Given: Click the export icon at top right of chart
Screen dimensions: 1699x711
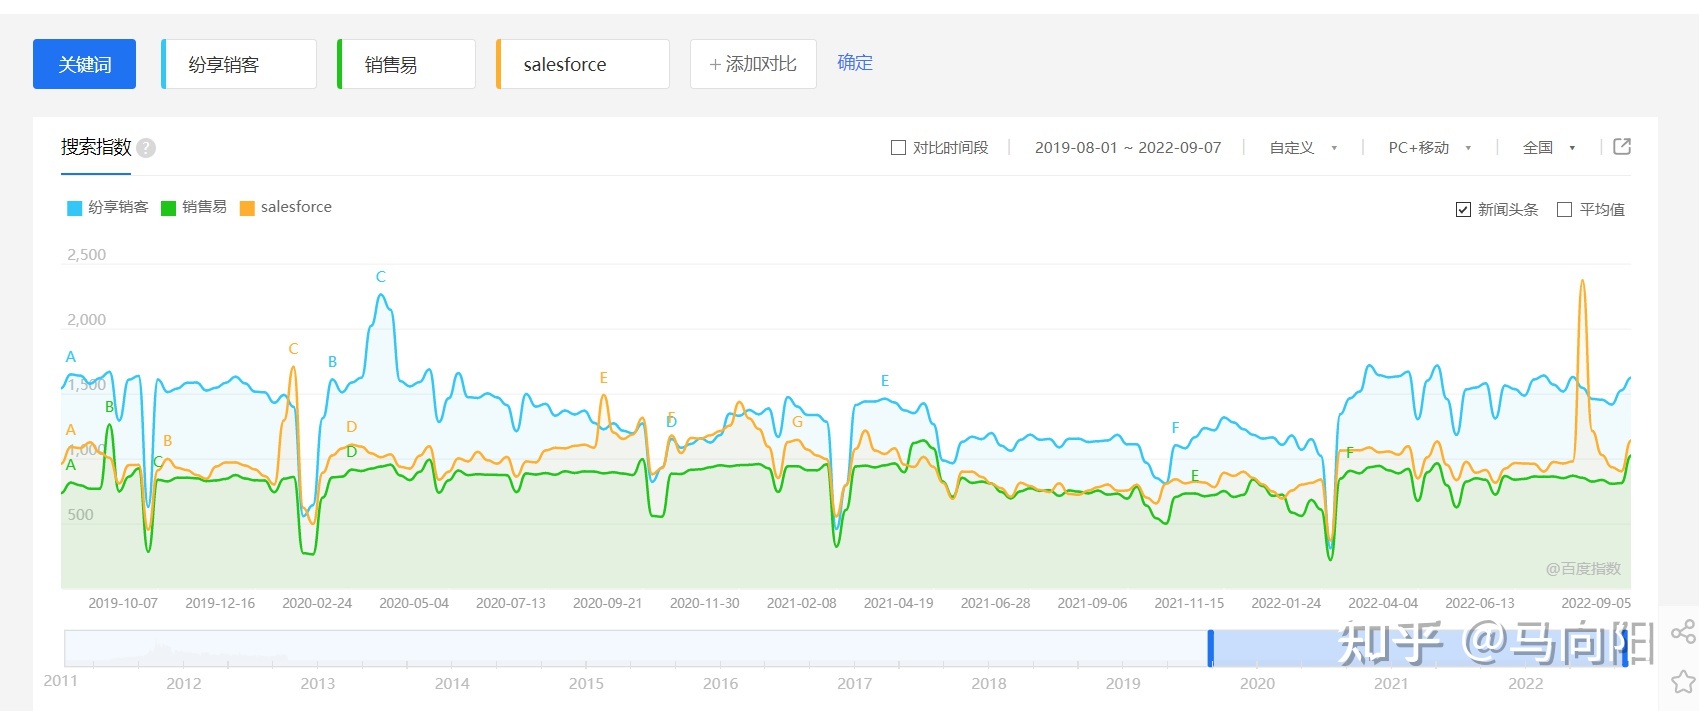Looking at the screenshot, I should (x=1622, y=147).
